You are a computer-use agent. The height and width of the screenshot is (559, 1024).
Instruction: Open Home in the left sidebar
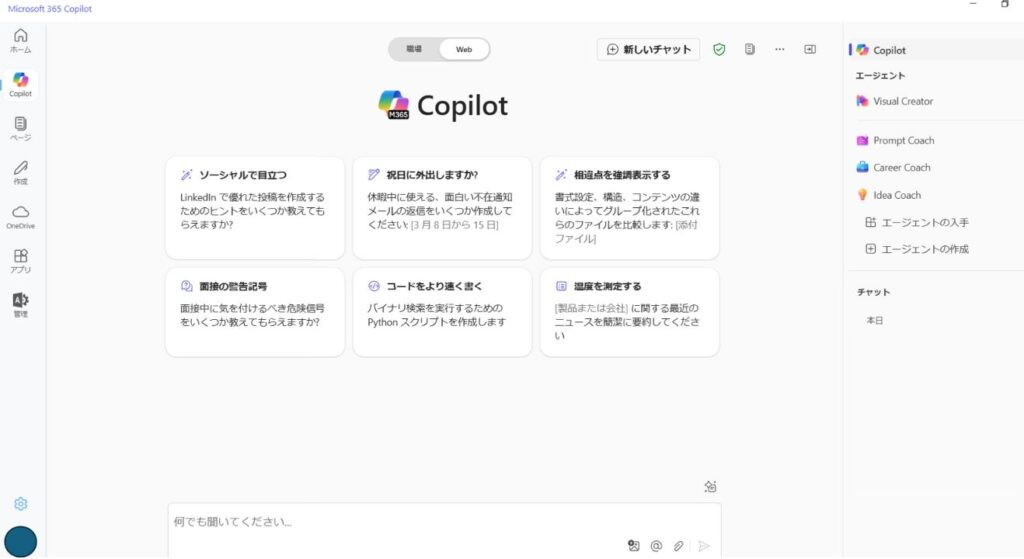click(x=20, y=40)
